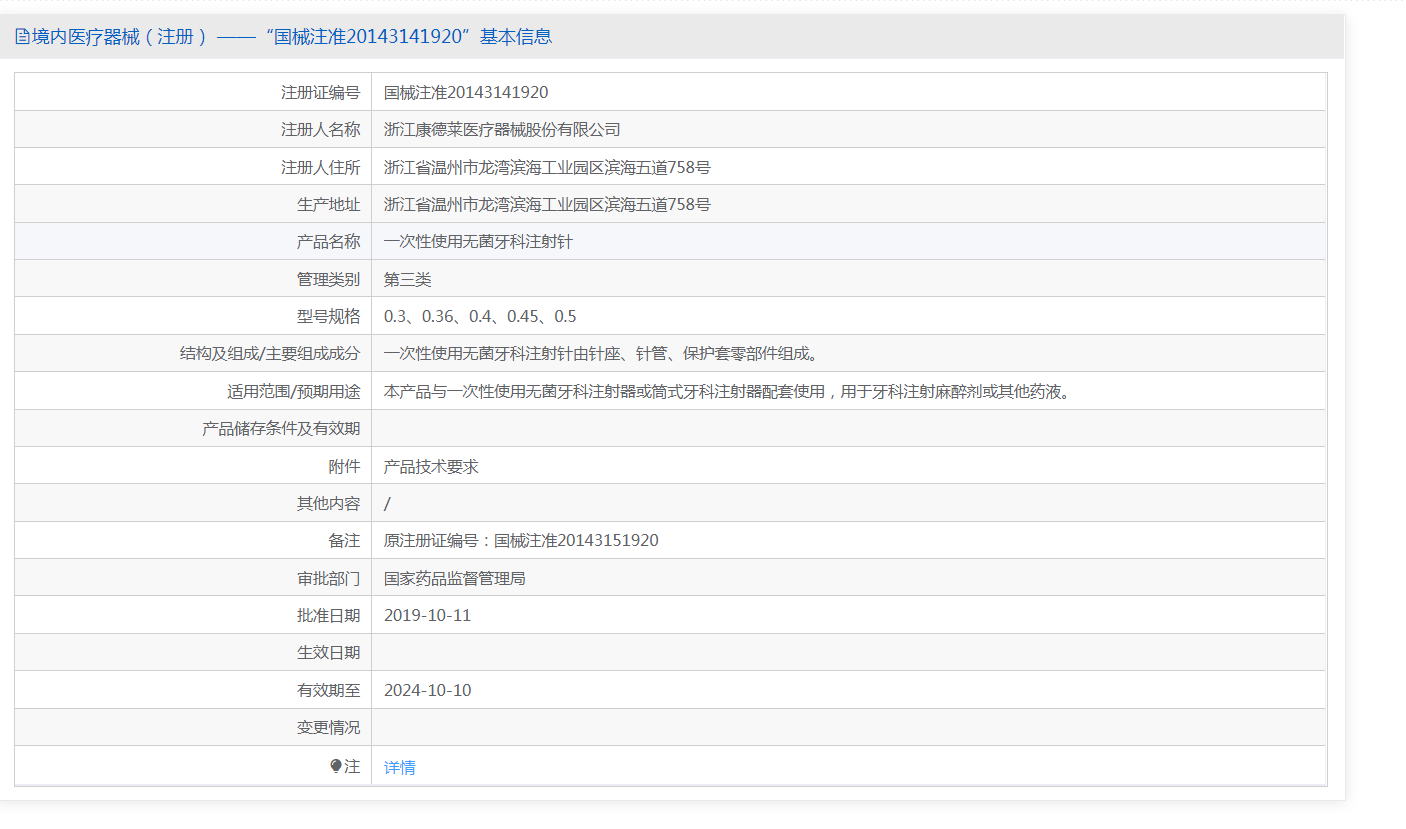This screenshot has height=829, width=1406.
Task: Click the approval date 2019-10-11
Action: [x=427, y=615]
